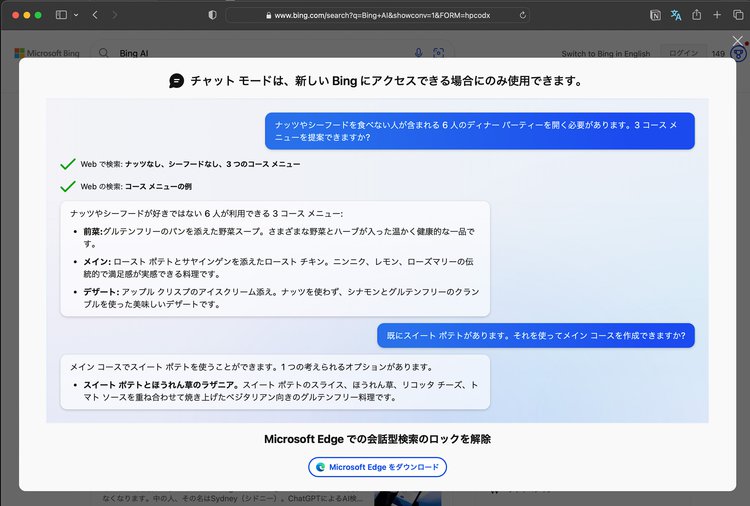Close the chat mode overlay dialog
The width and height of the screenshot is (750, 506).
(x=737, y=41)
